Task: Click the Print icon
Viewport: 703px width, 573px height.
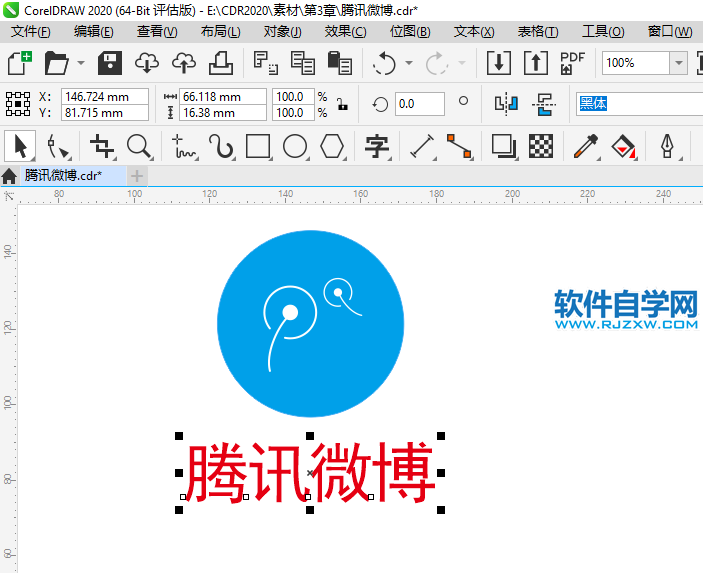Action: [221, 63]
